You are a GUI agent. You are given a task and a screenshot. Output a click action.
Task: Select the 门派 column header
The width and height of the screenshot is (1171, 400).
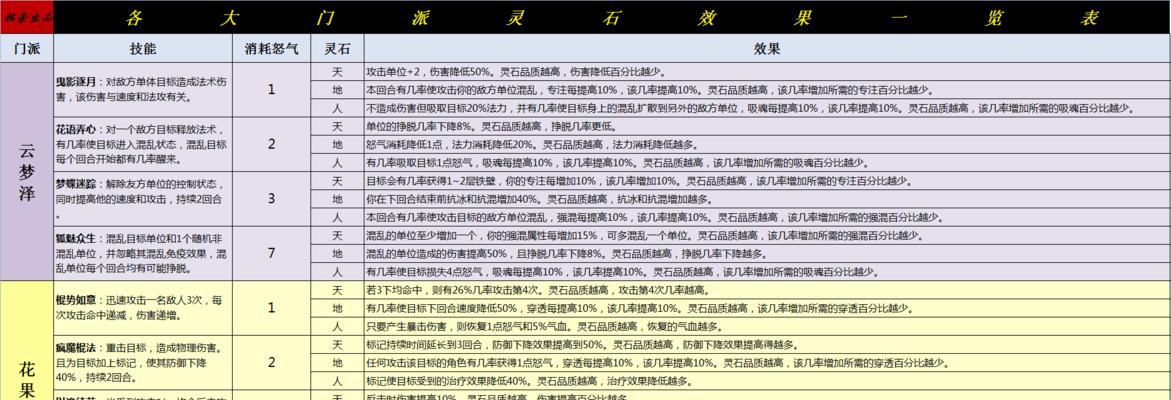27,49
